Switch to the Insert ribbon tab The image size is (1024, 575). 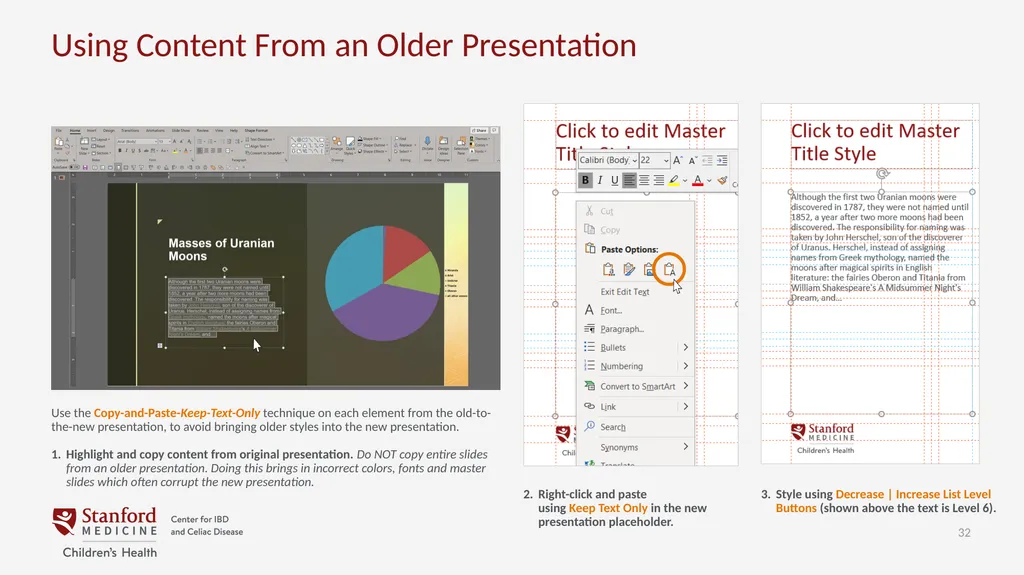[91, 130]
